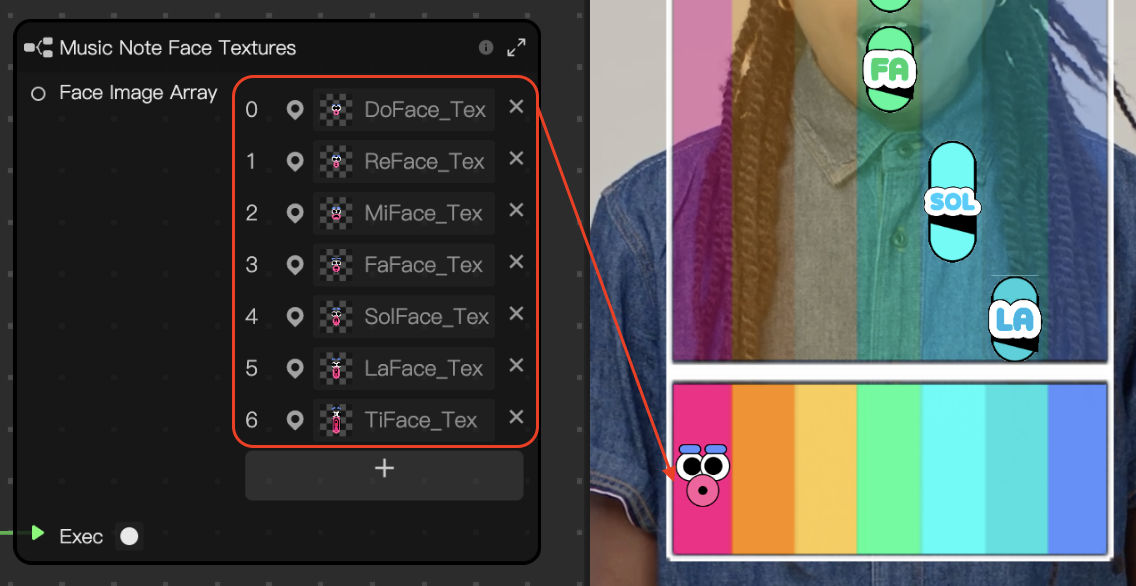This screenshot has width=1136, height=586.
Task: Click the googly-eyed face character in preview
Action: 702,475
